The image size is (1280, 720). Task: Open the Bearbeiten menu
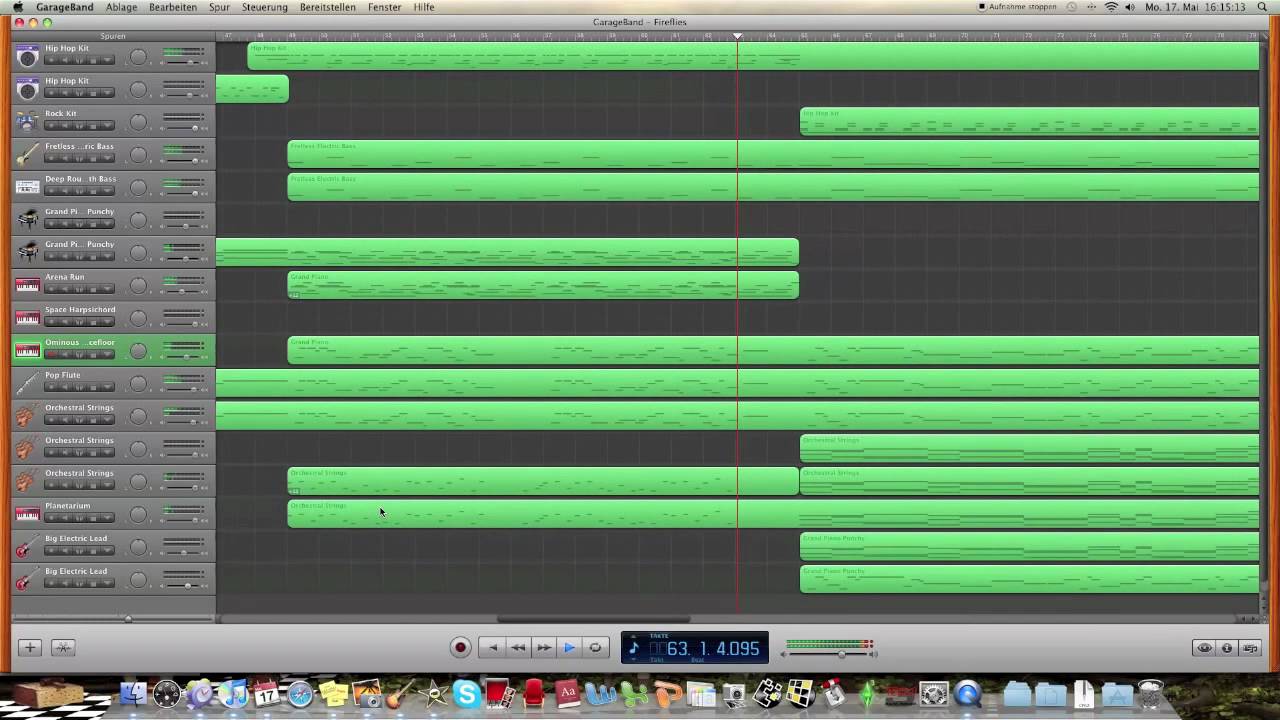point(173,7)
